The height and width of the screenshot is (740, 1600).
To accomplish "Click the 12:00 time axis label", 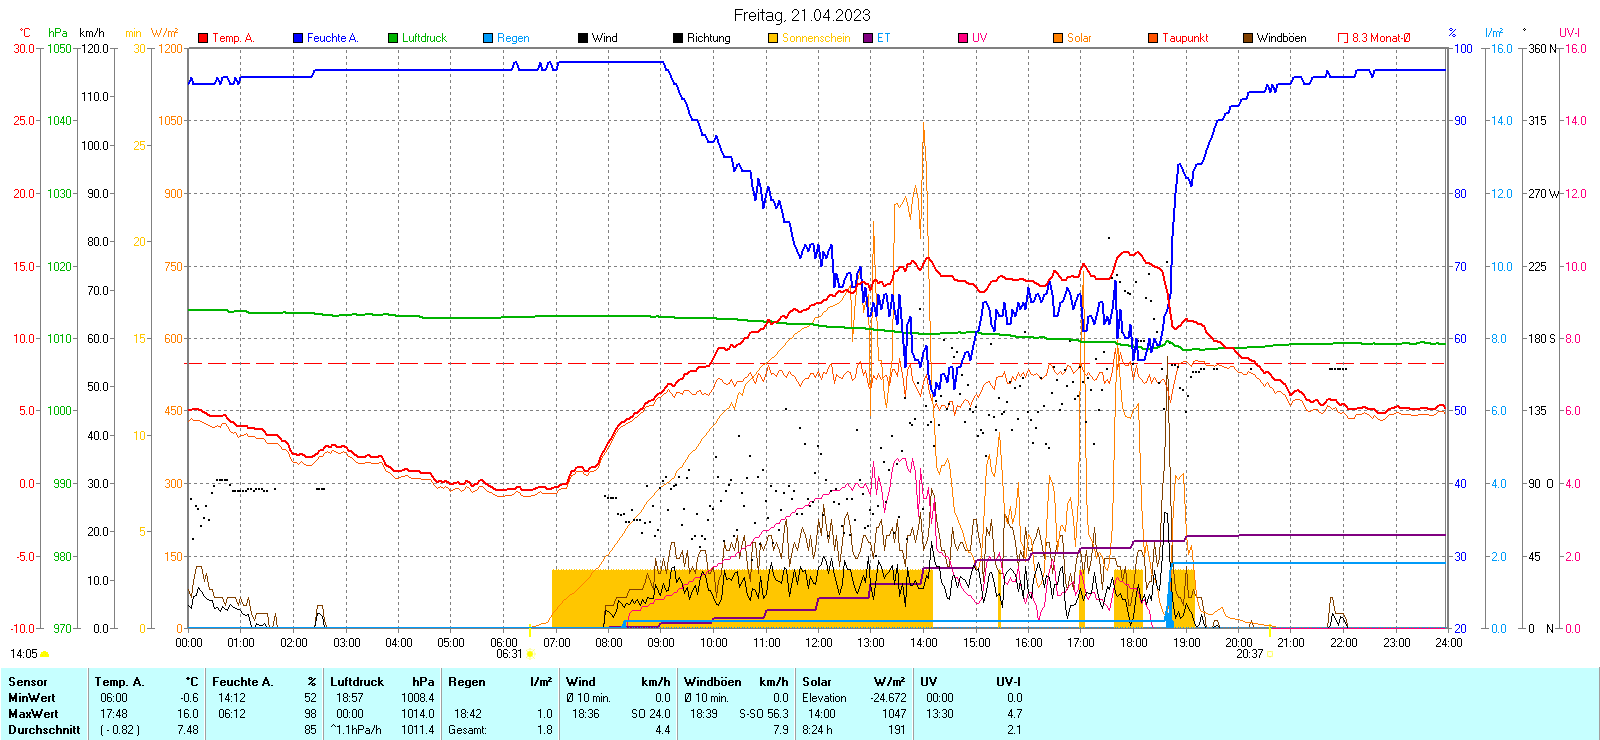I will click(819, 643).
